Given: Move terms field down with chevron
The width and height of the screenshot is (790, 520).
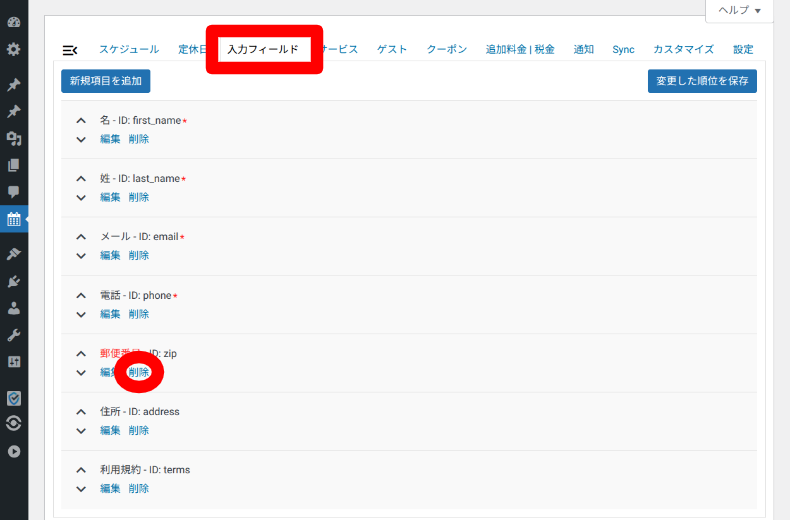Looking at the screenshot, I should [81, 489].
